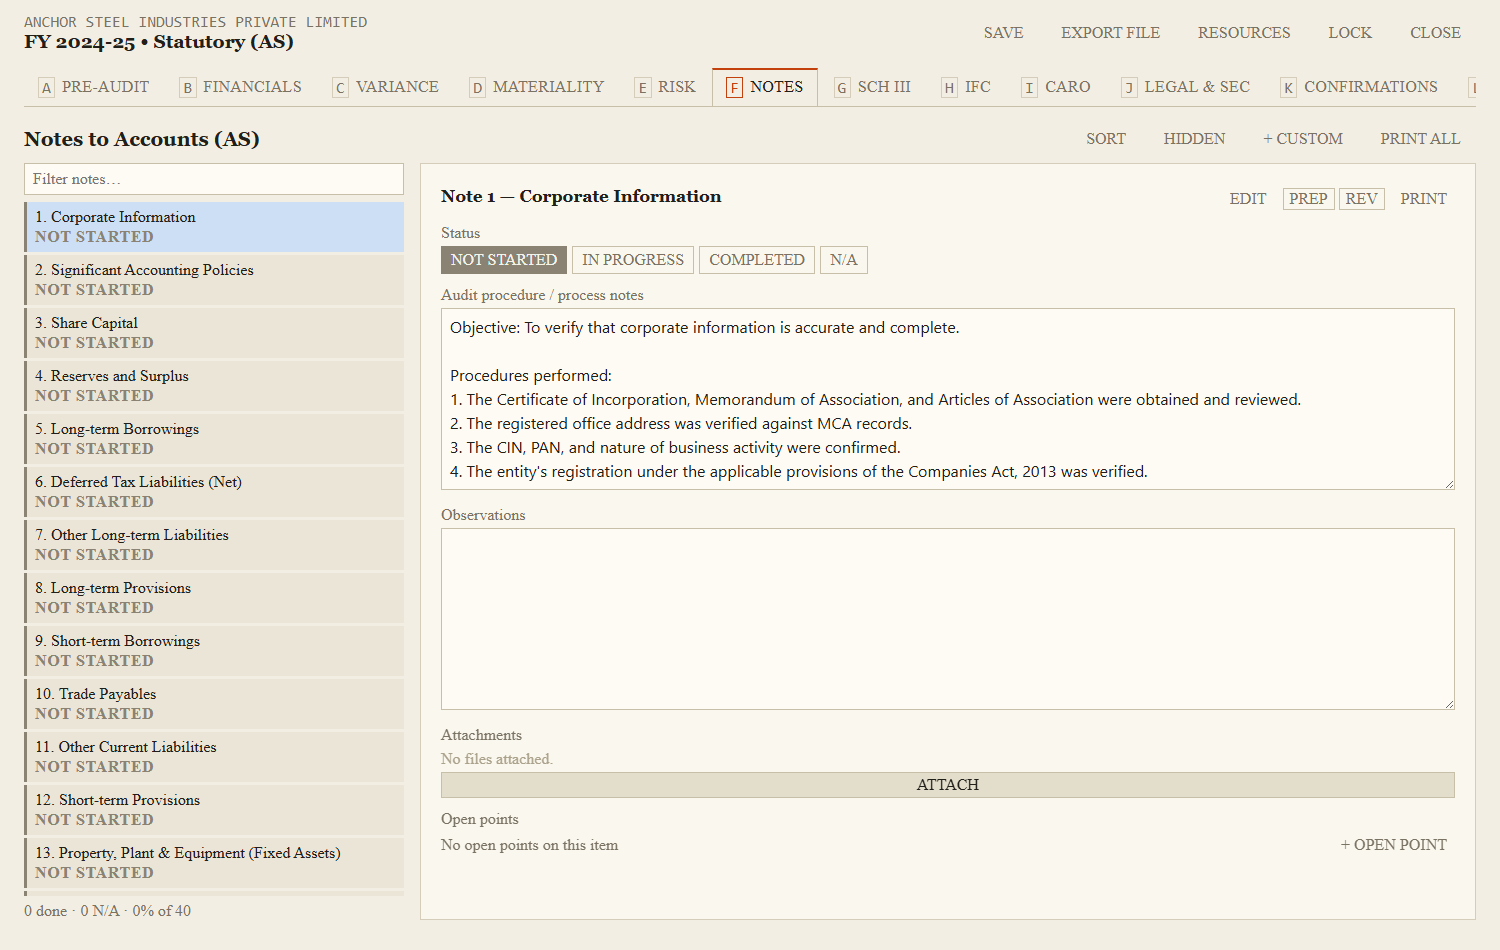Viewport: 1500px width, 950px height.
Task: Switch to the Financials tab
Action: 241,87
